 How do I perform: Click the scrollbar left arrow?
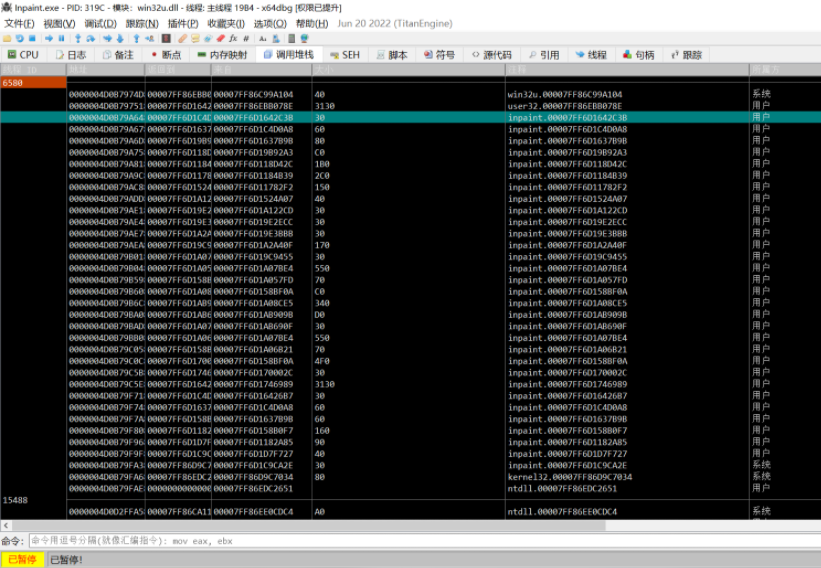point(6,525)
